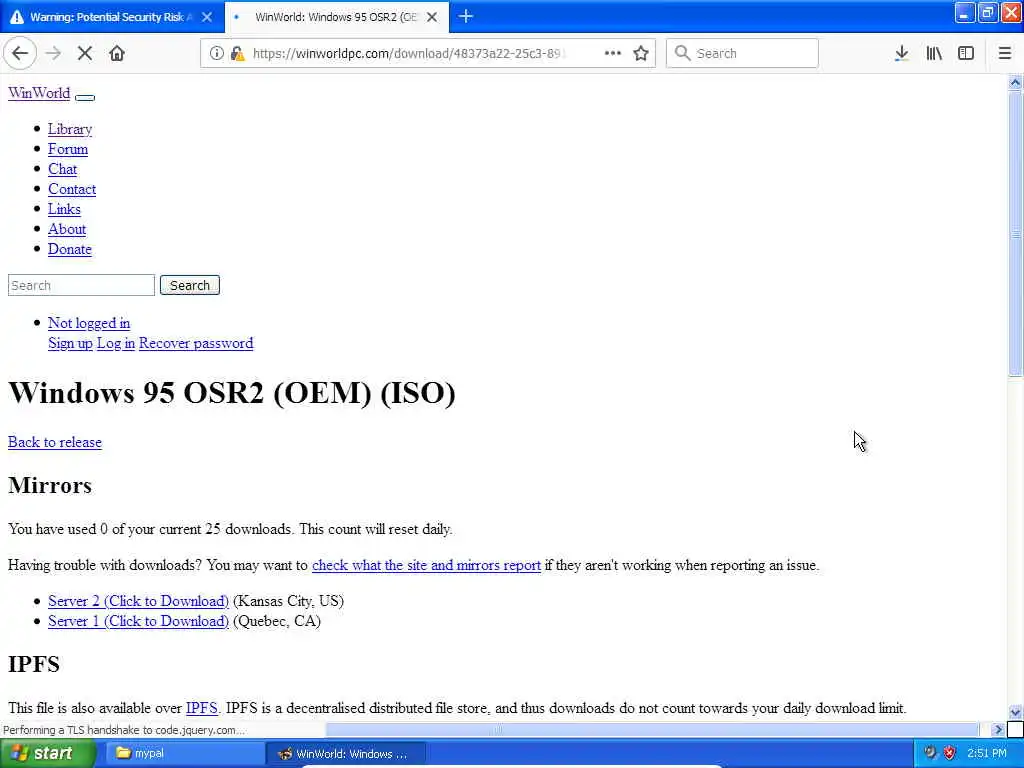Close the WinWorld tab
This screenshot has height=768, width=1024.
[432, 17]
